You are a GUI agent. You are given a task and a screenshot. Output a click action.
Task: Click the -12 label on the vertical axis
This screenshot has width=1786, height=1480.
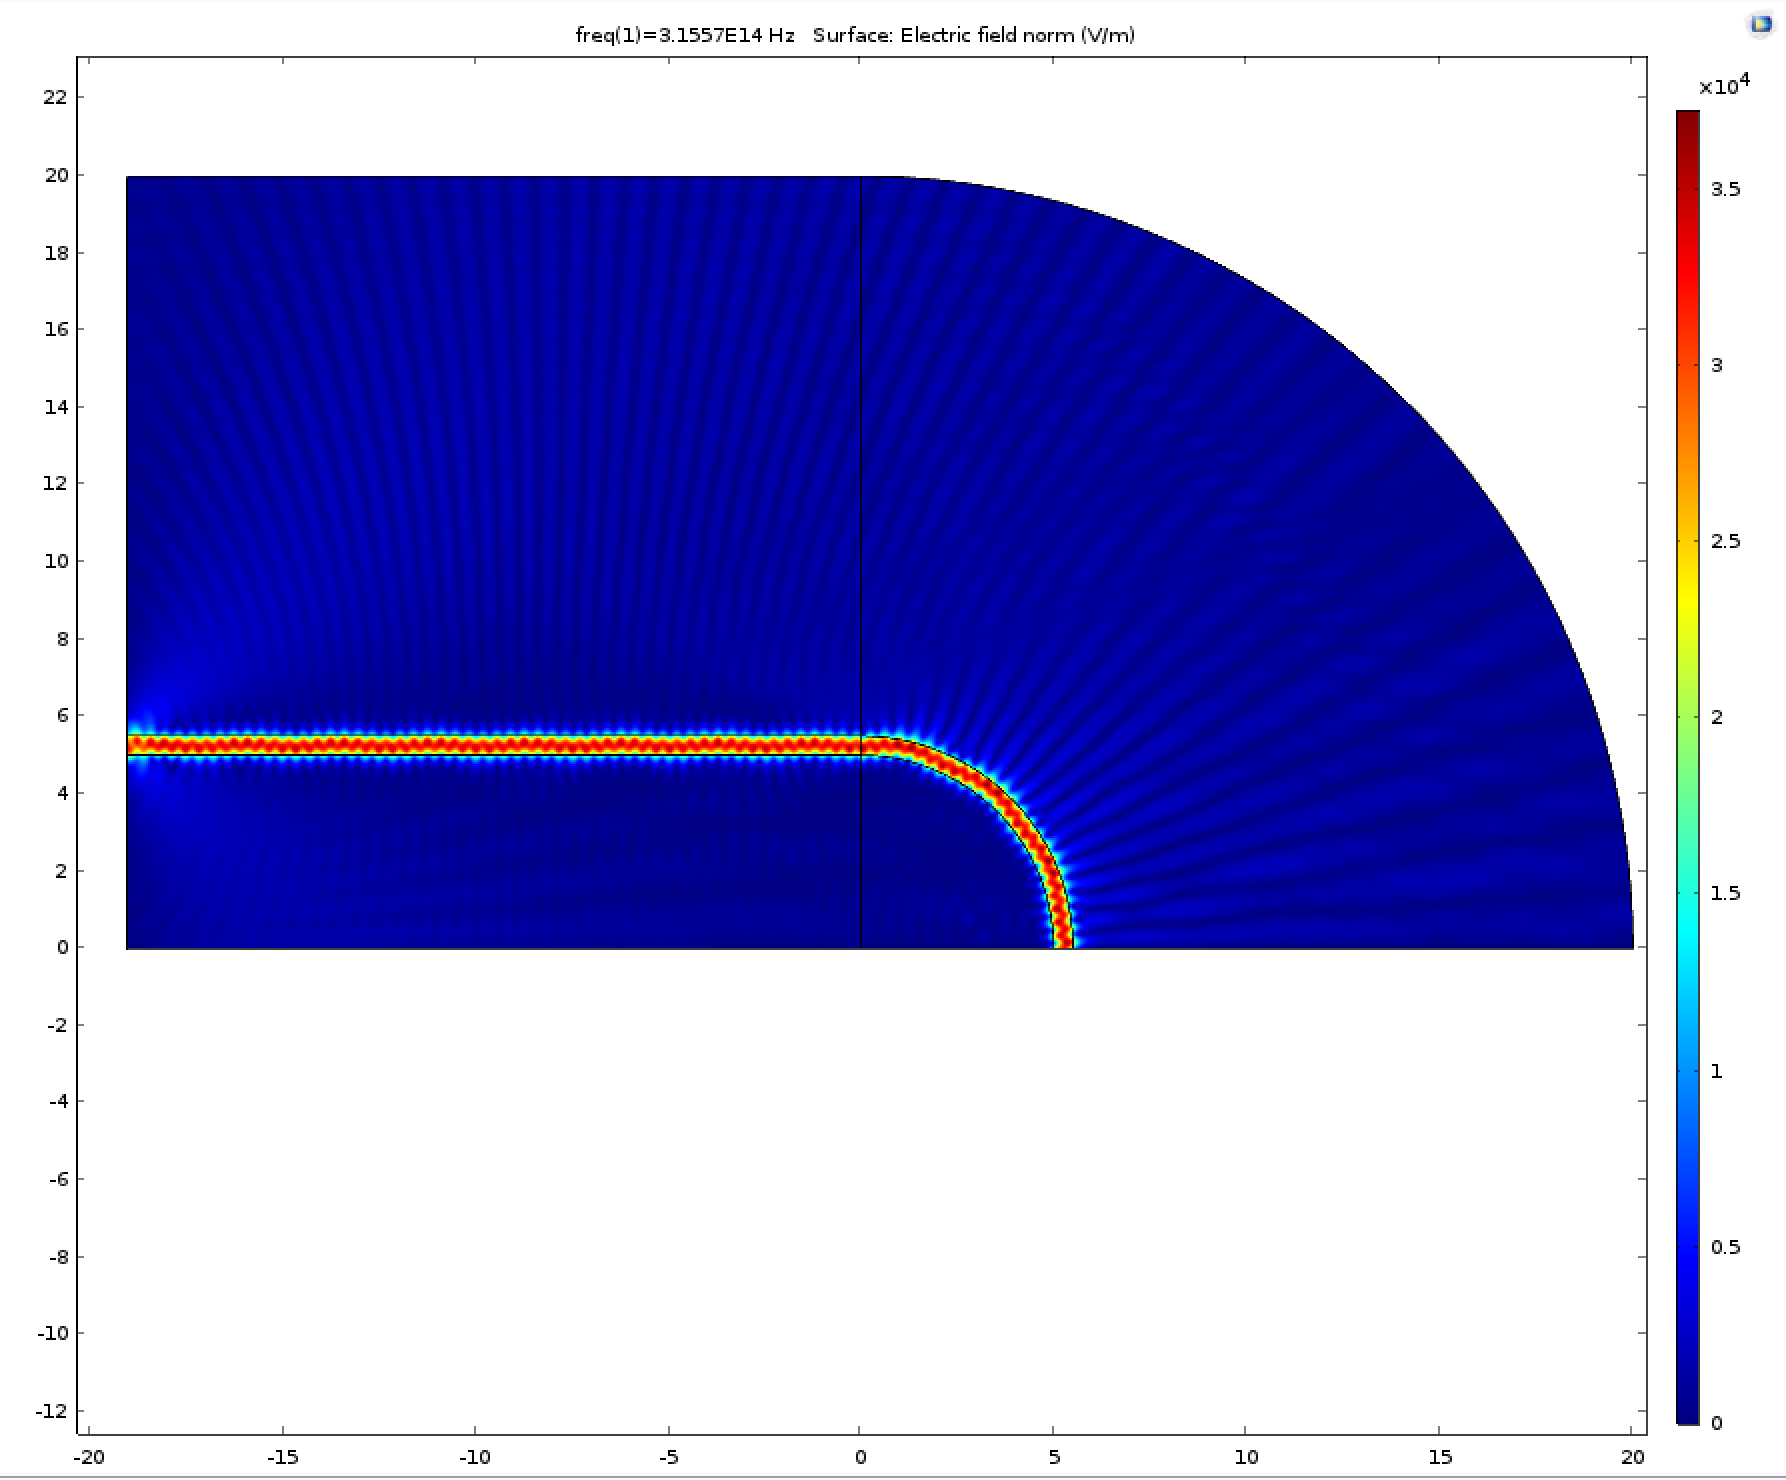tap(52, 1411)
